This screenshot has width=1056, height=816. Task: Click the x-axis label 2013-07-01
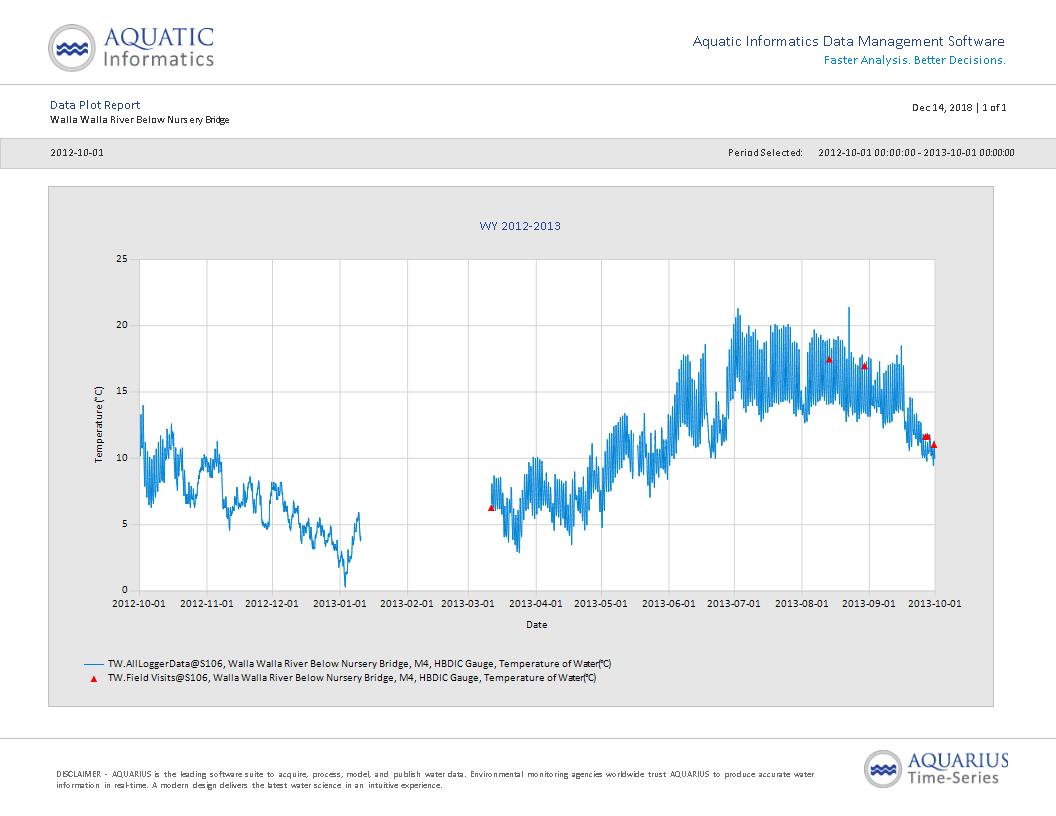[734, 603]
